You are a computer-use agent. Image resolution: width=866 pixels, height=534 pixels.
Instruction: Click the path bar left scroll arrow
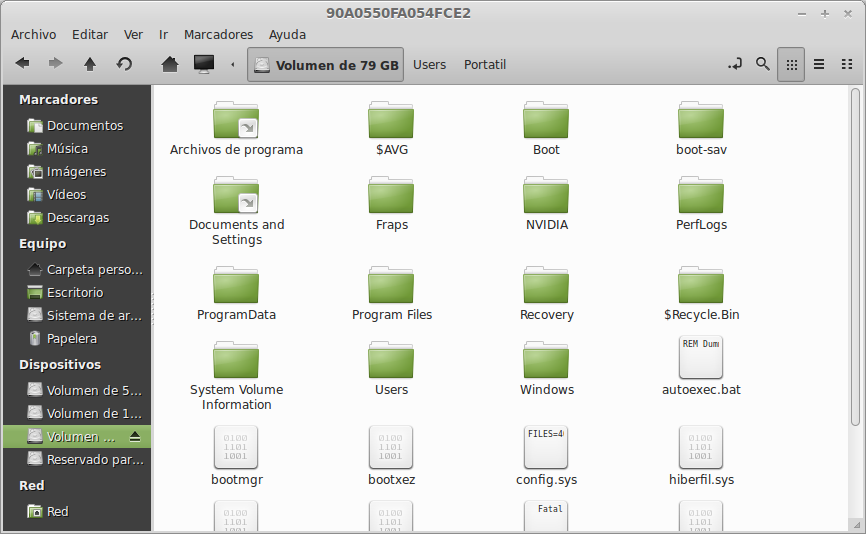point(233,64)
